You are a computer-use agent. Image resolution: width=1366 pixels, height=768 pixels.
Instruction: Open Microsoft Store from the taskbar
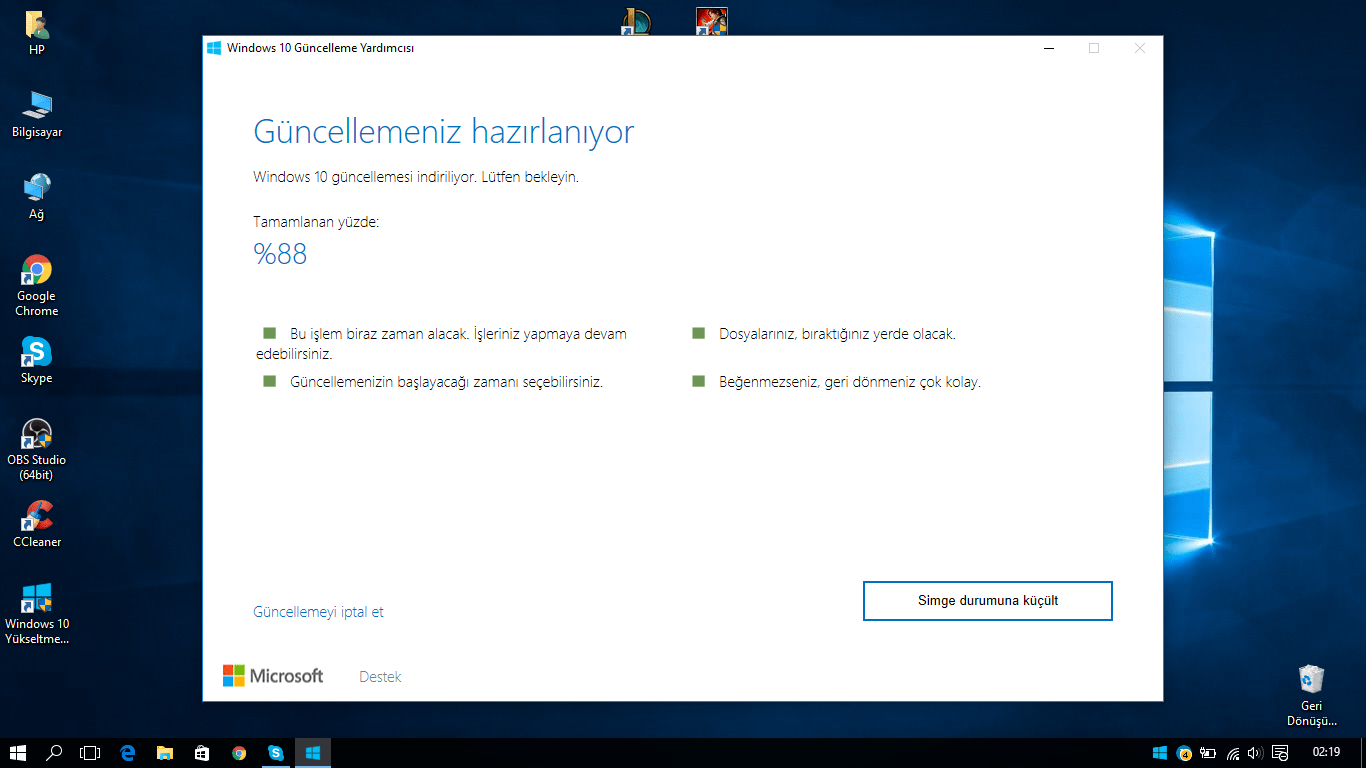(x=202, y=753)
